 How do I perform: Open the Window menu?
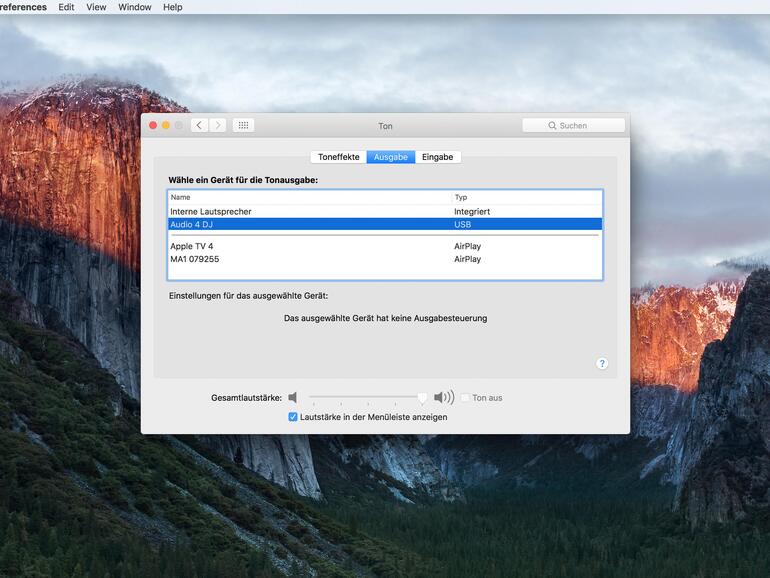click(x=135, y=7)
